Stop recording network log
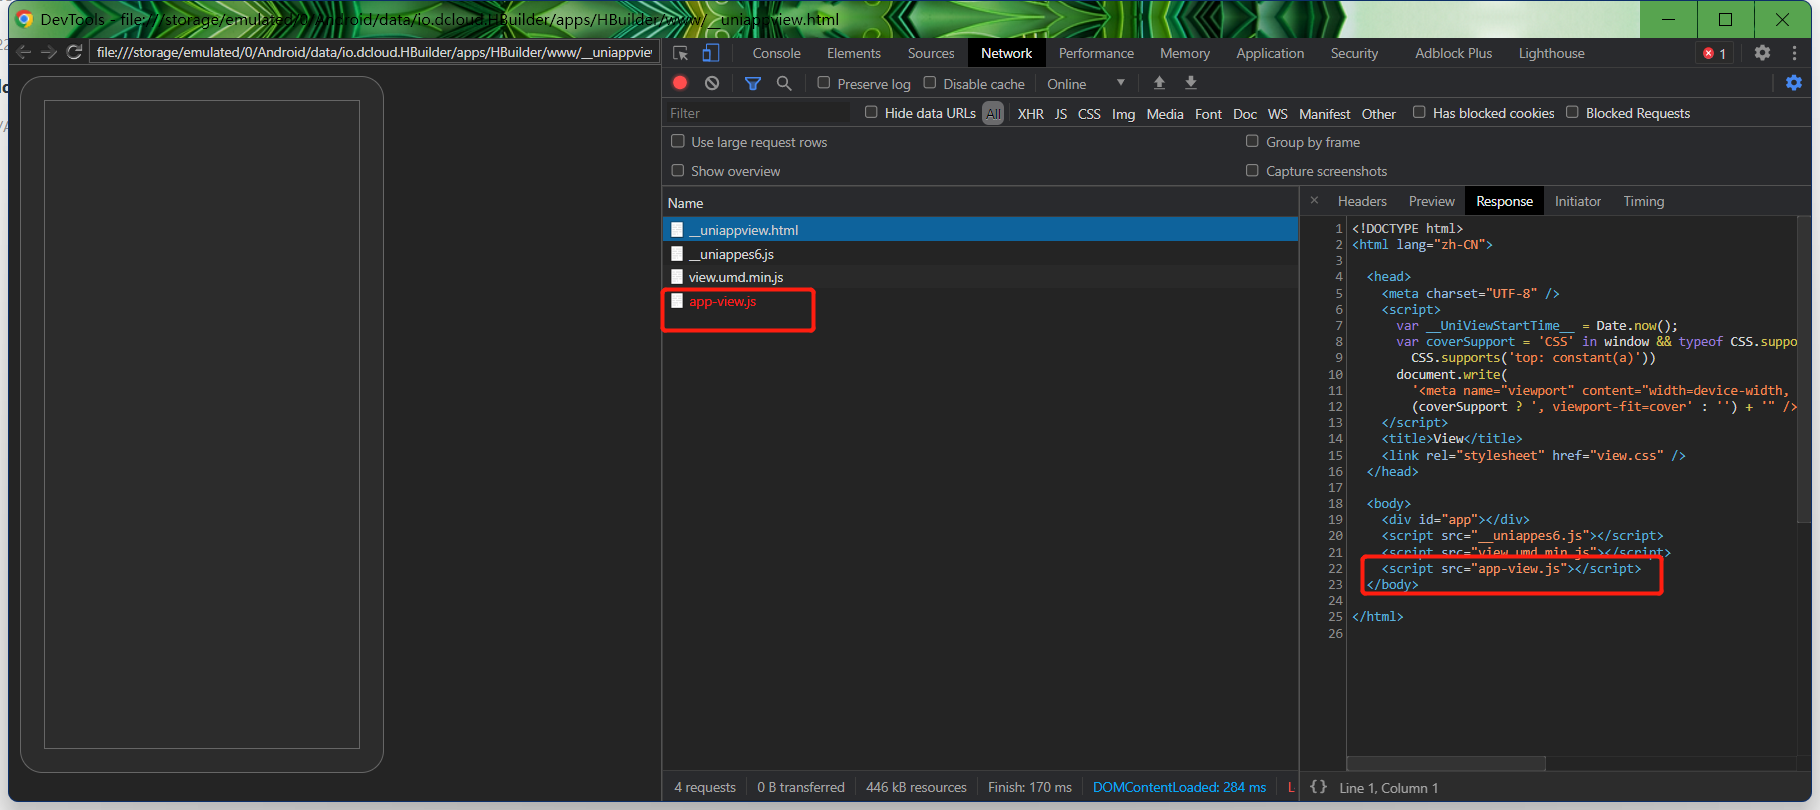 click(680, 83)
